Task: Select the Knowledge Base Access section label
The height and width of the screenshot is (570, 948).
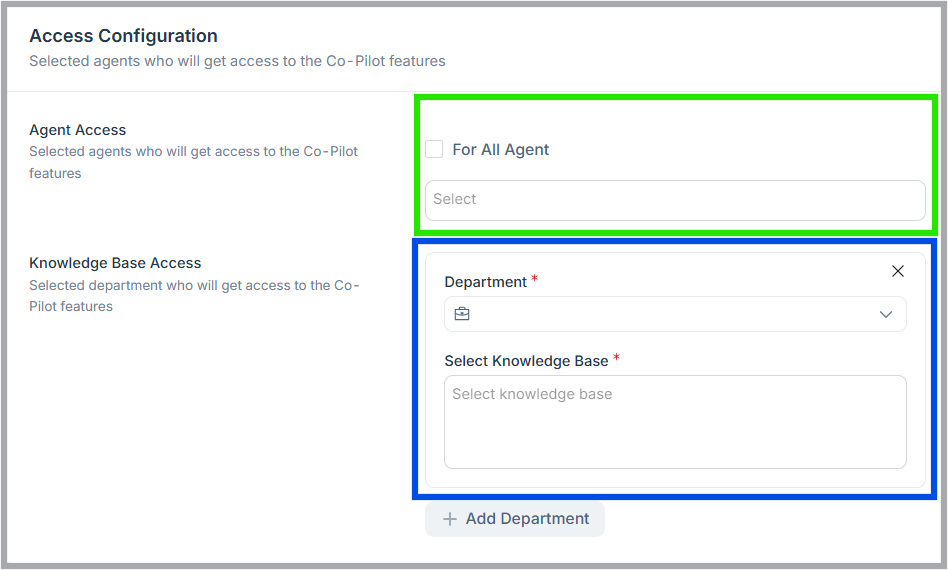Action: pos(115,263)
